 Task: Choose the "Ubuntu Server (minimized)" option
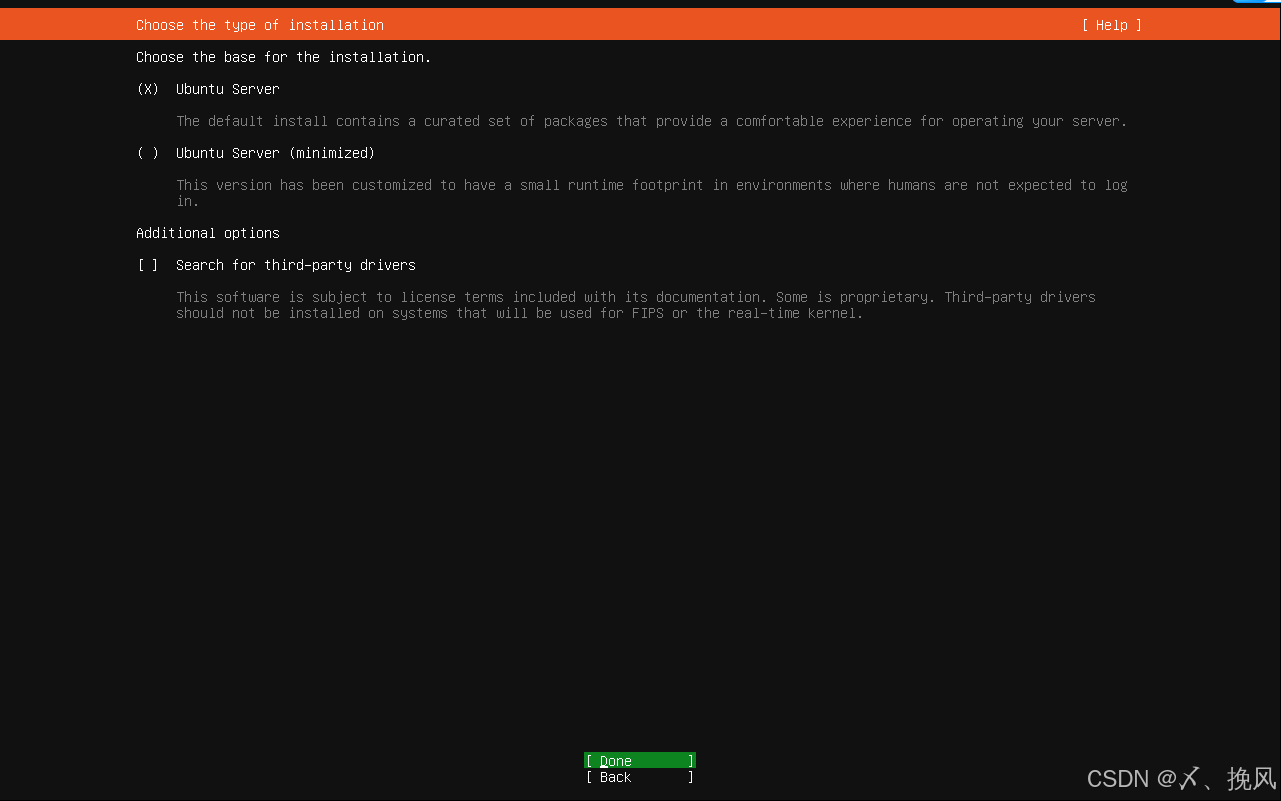pos(146,153)
